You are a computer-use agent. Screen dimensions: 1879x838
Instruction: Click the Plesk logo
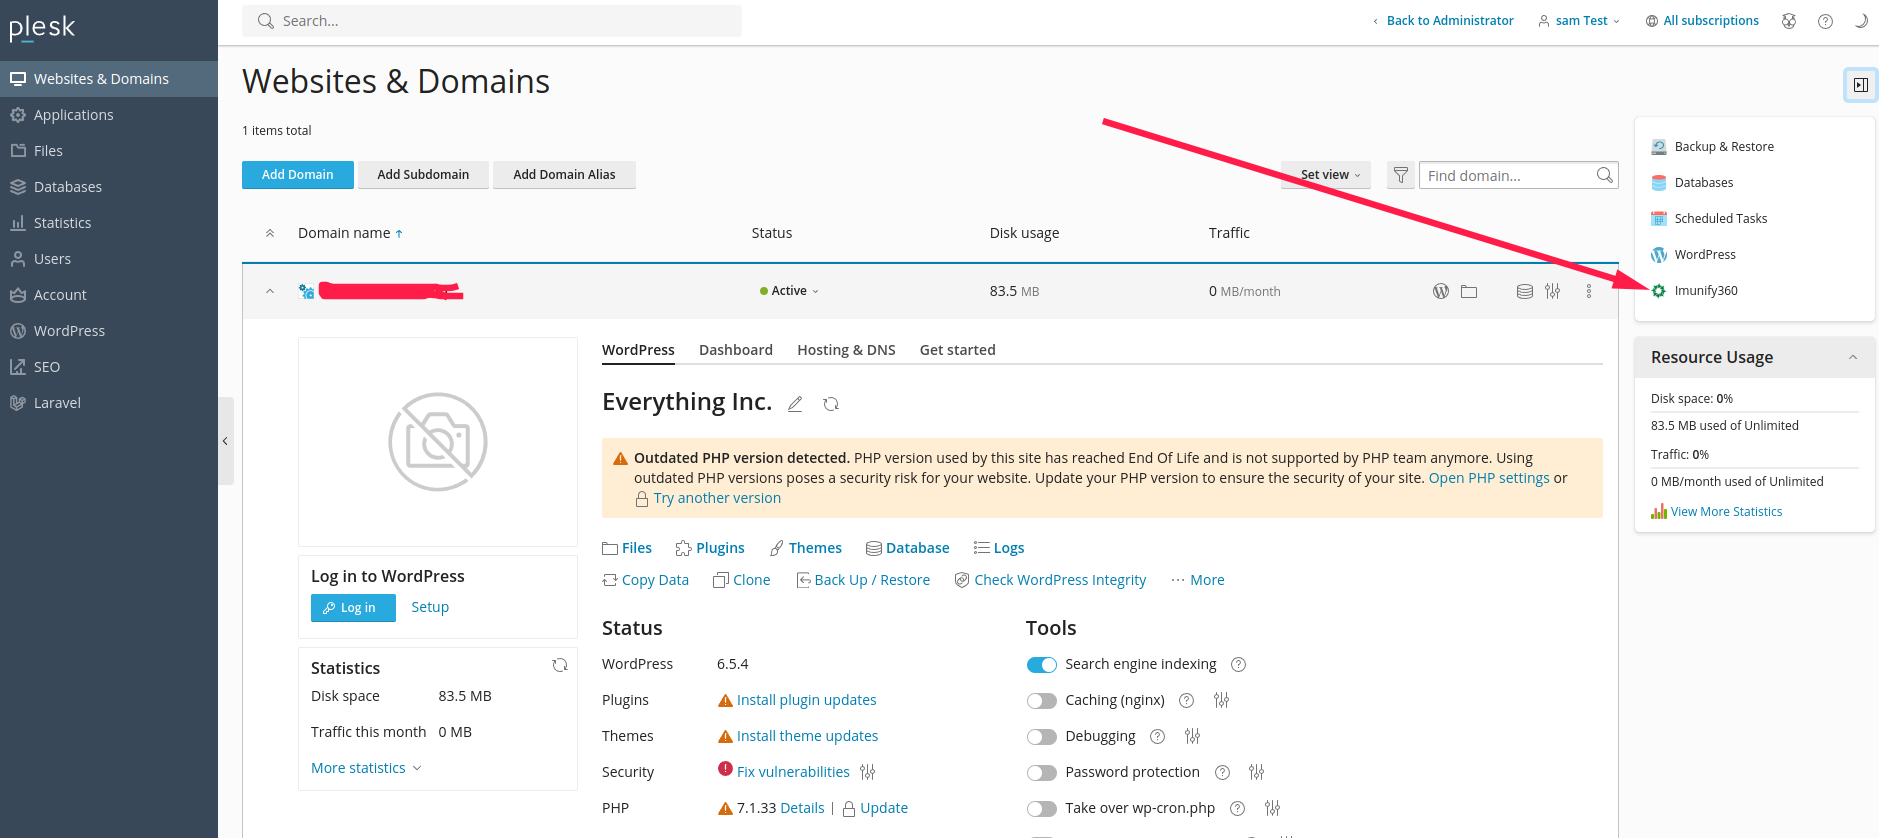pos(42,27)
